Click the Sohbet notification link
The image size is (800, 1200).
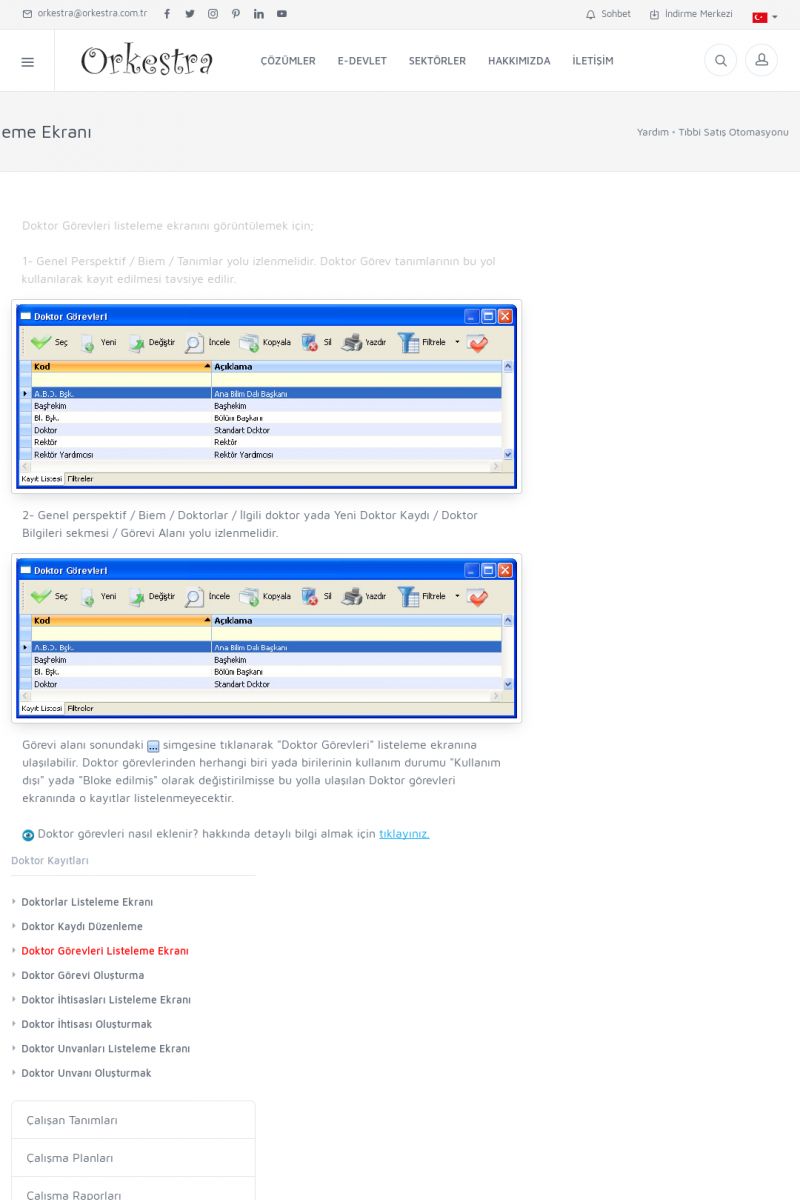click(608, 14)
